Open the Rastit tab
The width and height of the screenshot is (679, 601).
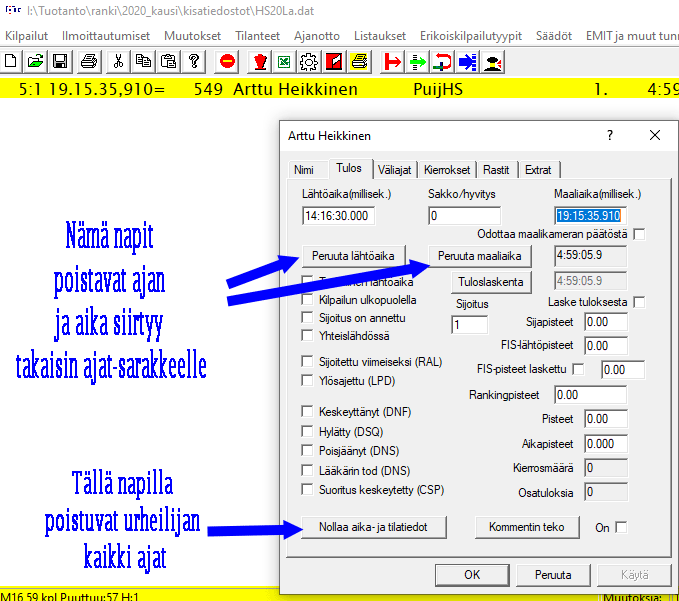(x=497, y=170)
